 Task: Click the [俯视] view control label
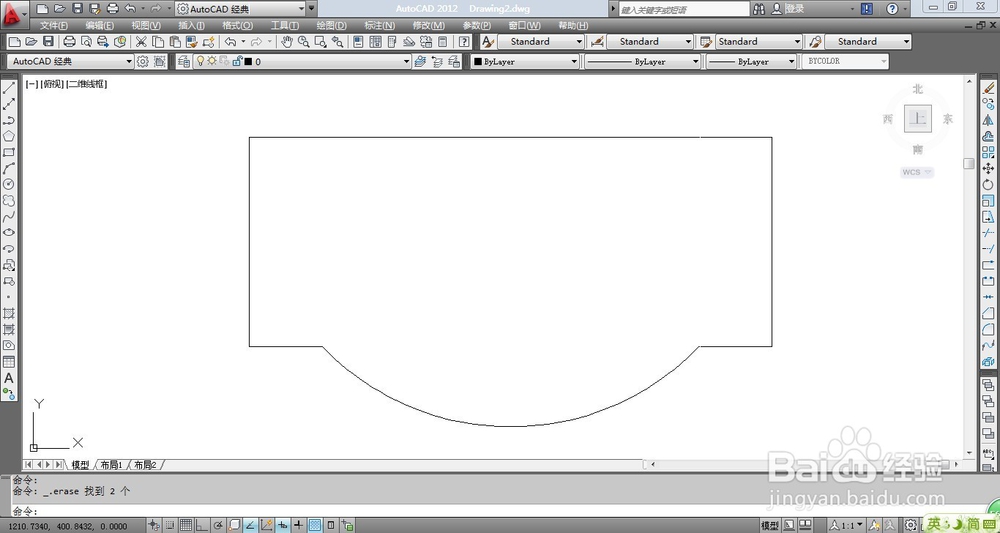click(52, 84)
